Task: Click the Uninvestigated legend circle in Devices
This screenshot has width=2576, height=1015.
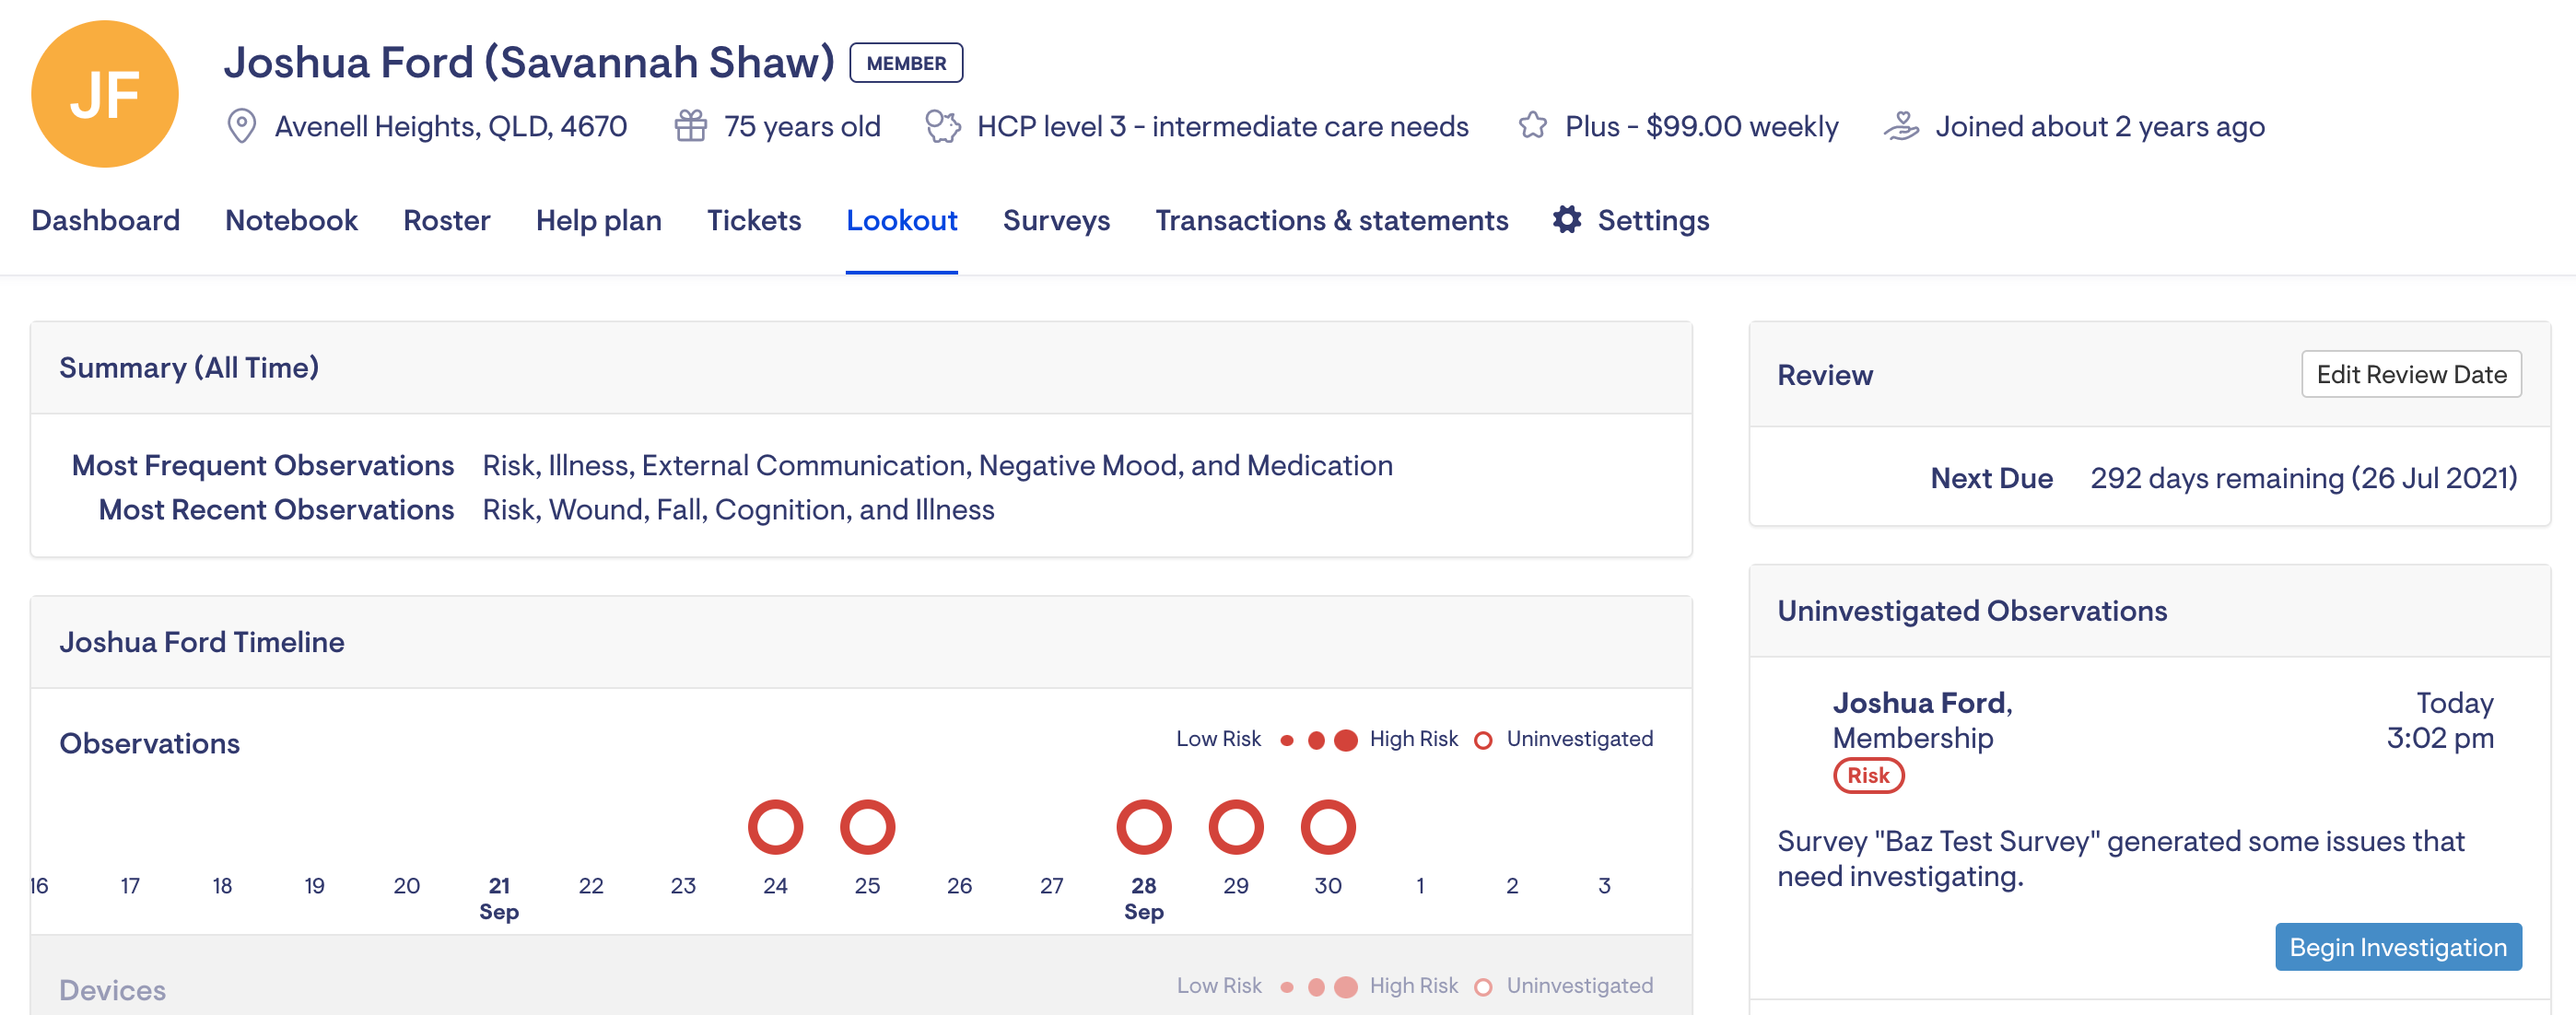Action: pos(1483,987)
